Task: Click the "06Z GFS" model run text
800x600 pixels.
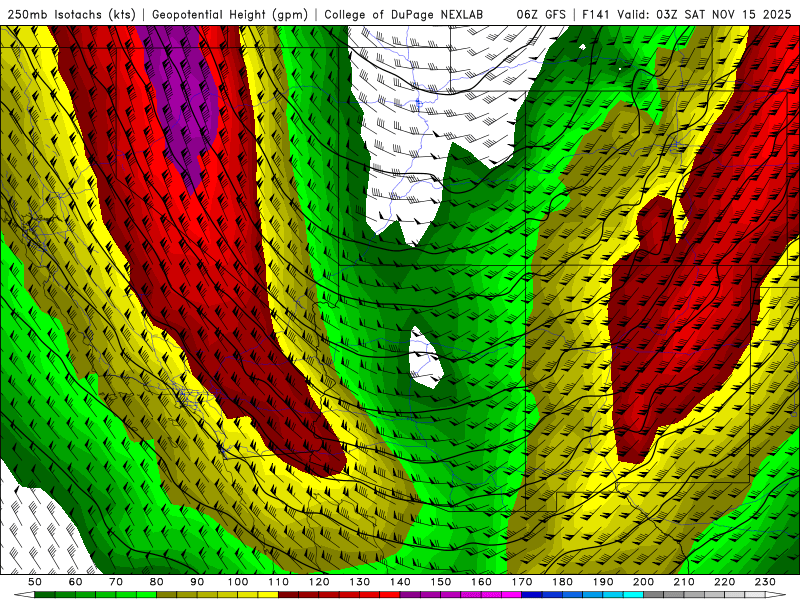Action: [541, 15]
